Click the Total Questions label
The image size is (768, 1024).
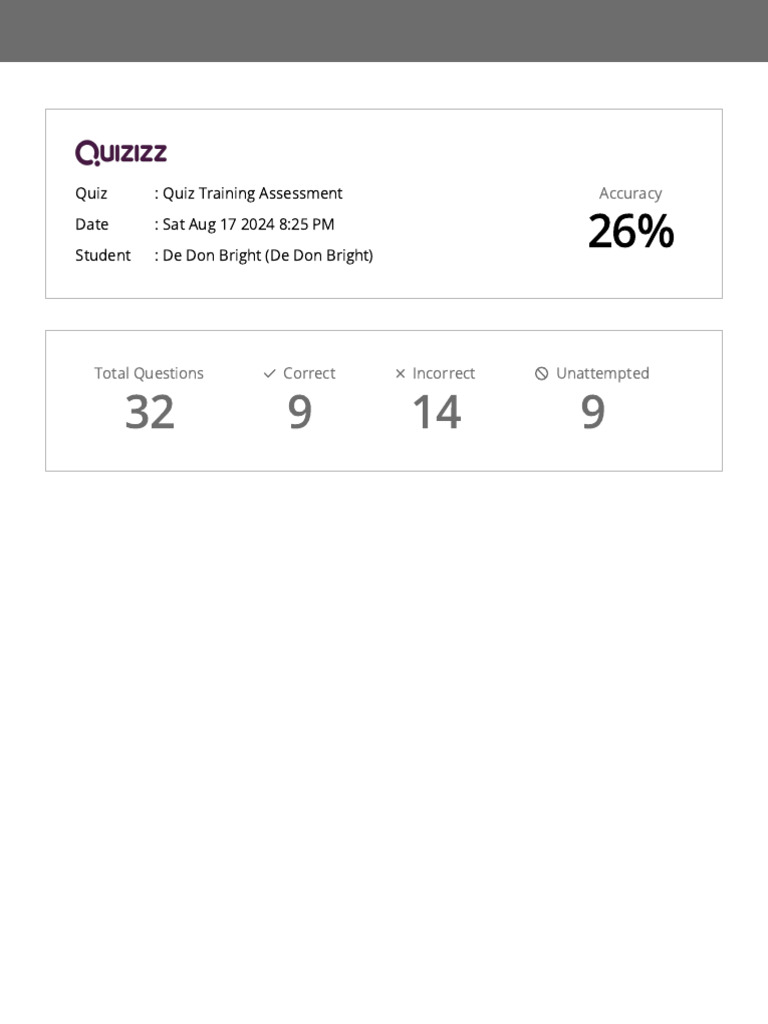point(149,373)
